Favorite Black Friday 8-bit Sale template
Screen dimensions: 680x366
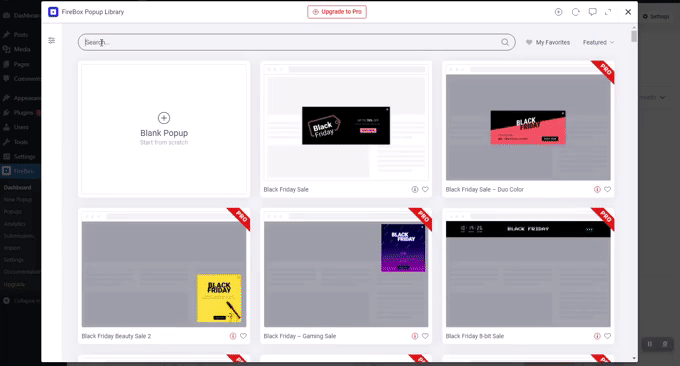tap(608, 336)
